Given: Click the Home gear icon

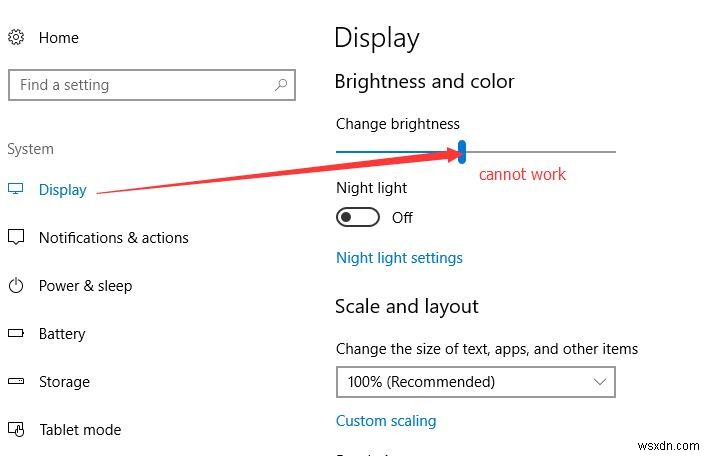Looking at the screenshot, I should [16, 38].
